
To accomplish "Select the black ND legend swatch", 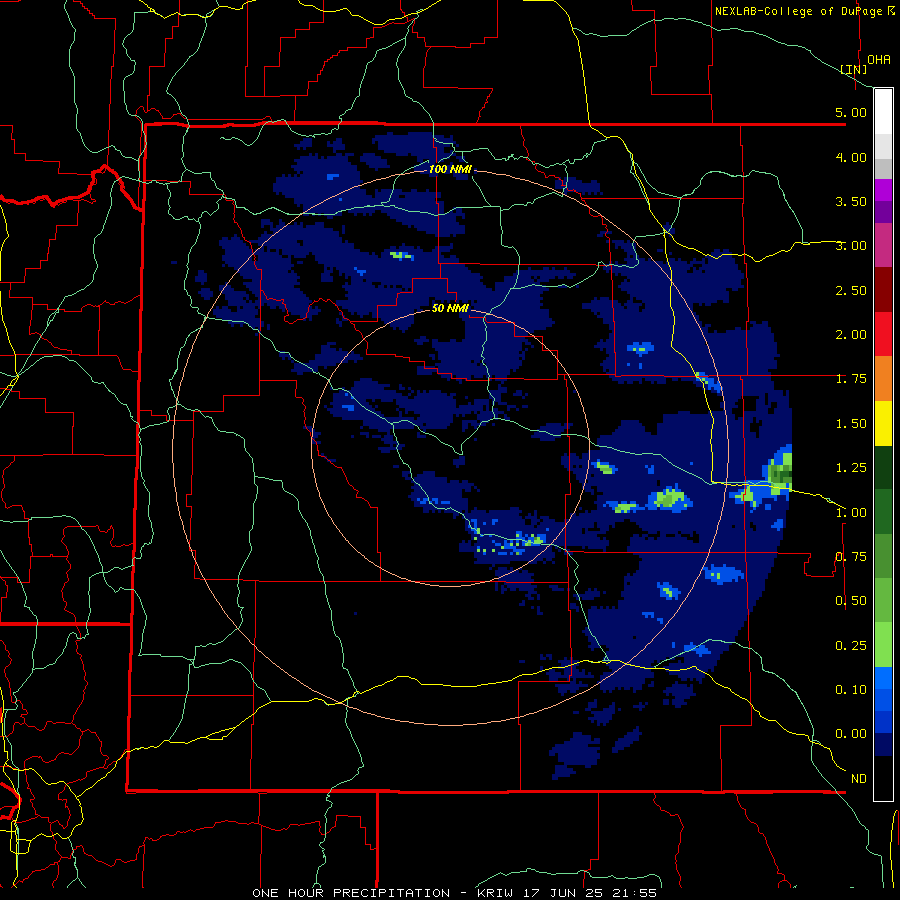I will [883, 778].
